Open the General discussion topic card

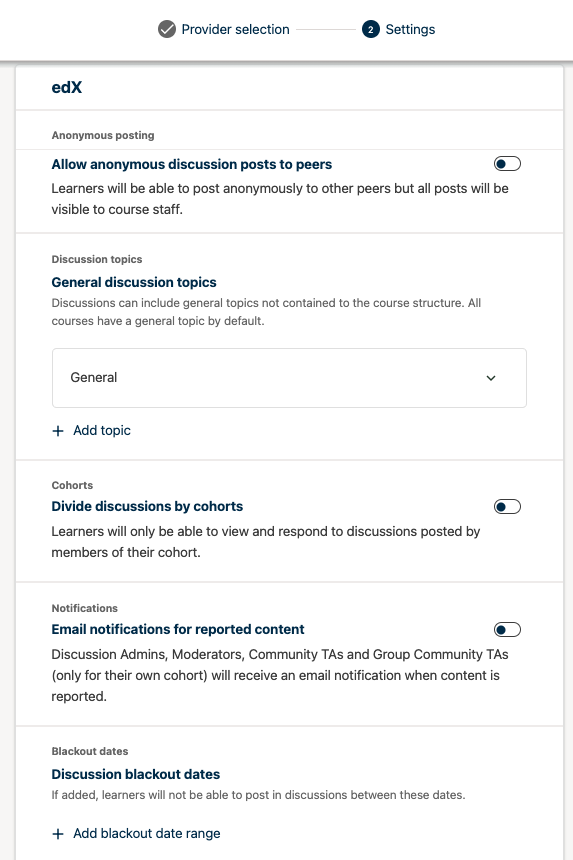click(x=289, y=378)
